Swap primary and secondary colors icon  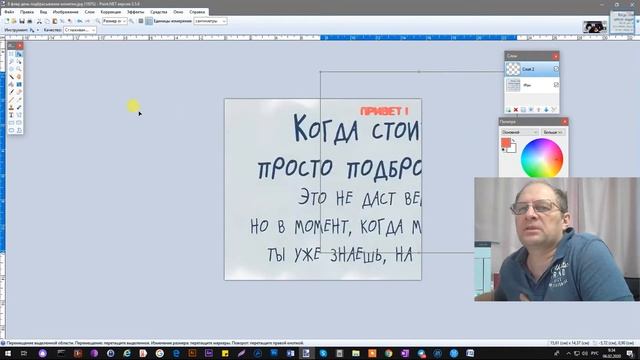click(x=513, y=141)
